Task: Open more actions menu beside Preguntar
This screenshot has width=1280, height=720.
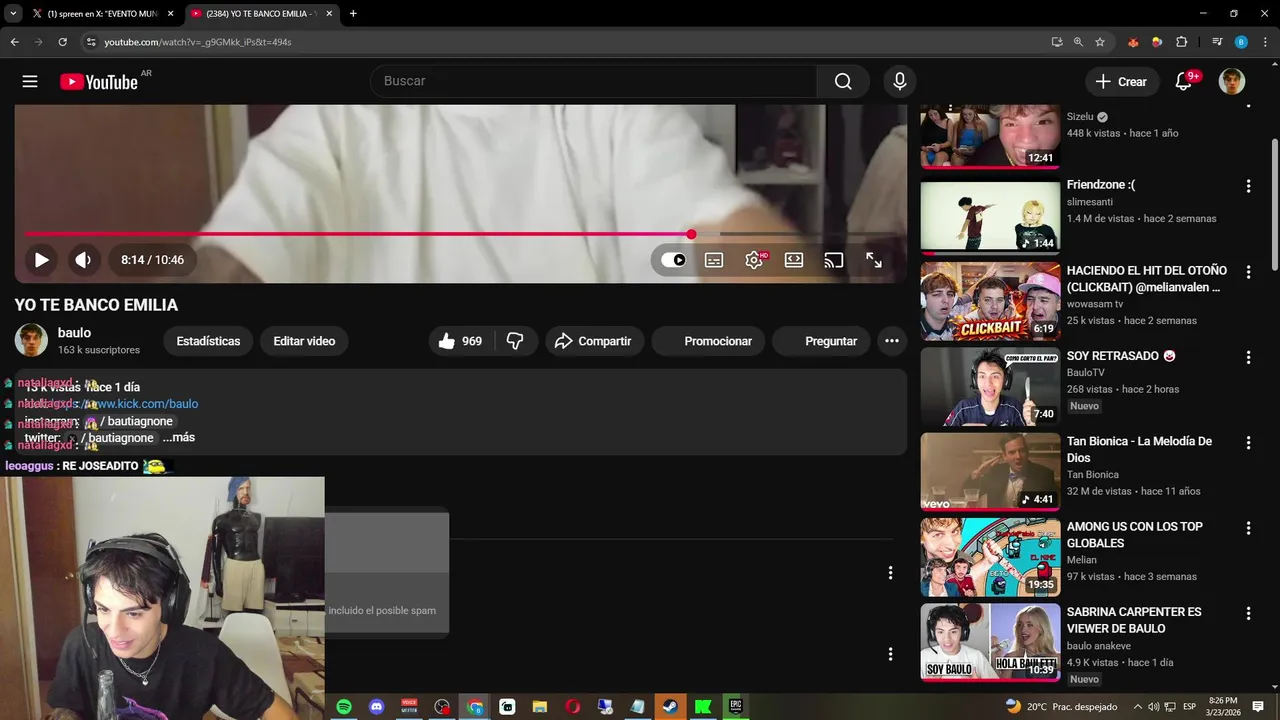Action: click(892, 341)
